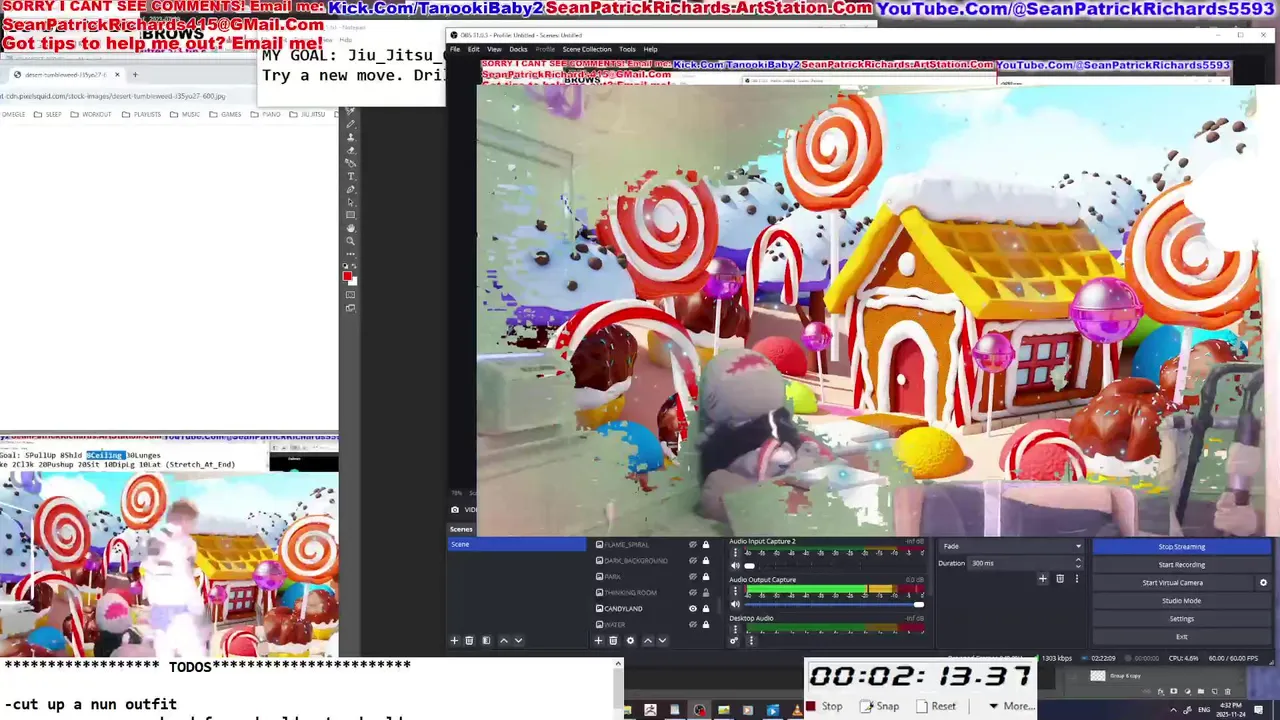The height and width of the screenshot is (720, 1280).
Task: Click Start Virtual Camera button
Action: pyautogui.click(x=1173, y=583)
